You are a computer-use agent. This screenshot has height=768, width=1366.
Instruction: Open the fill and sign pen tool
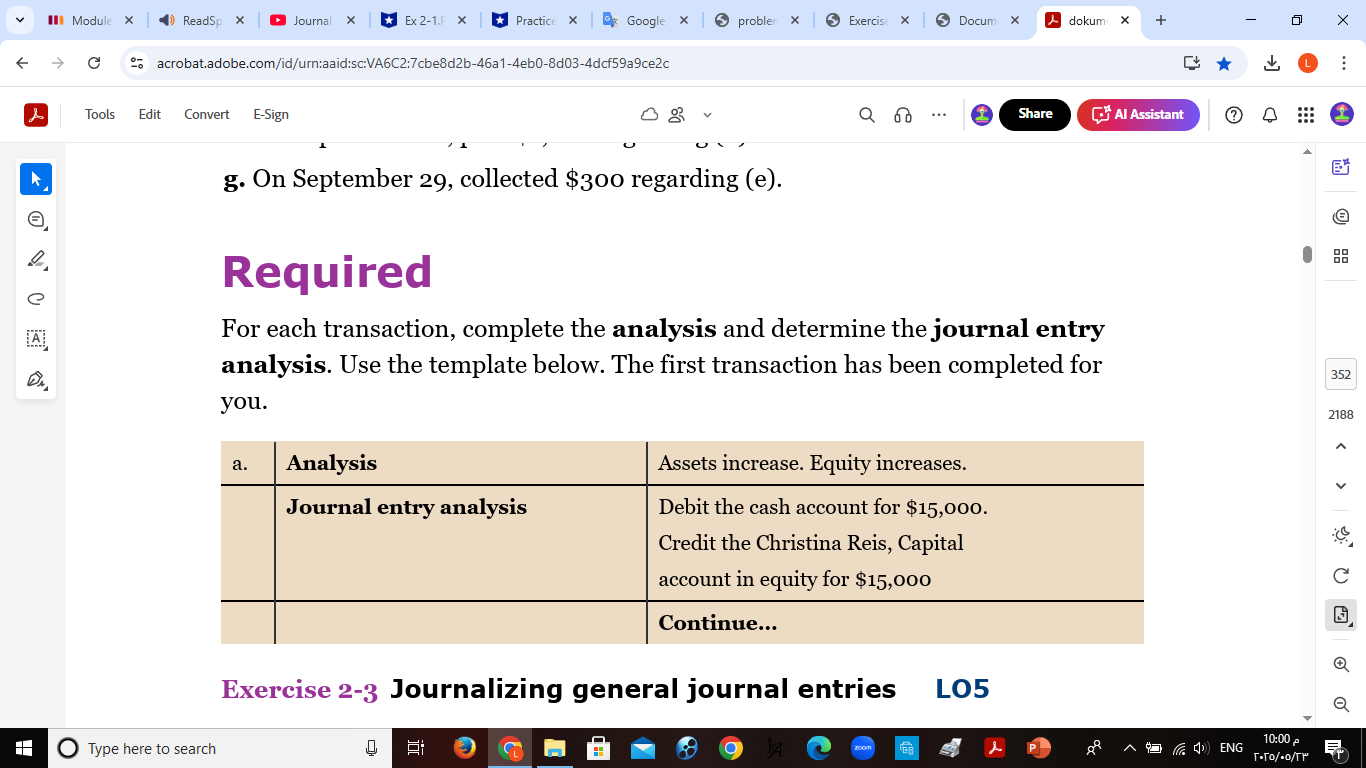click(x=36, y=379)
